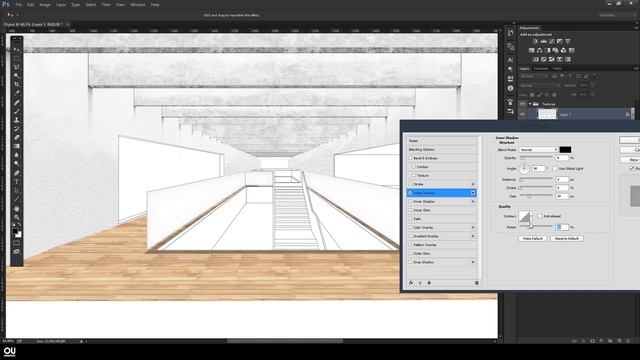Screen dimensions: 640x360
Task: Switch to the Paths tab
Action: click(557, 69)
